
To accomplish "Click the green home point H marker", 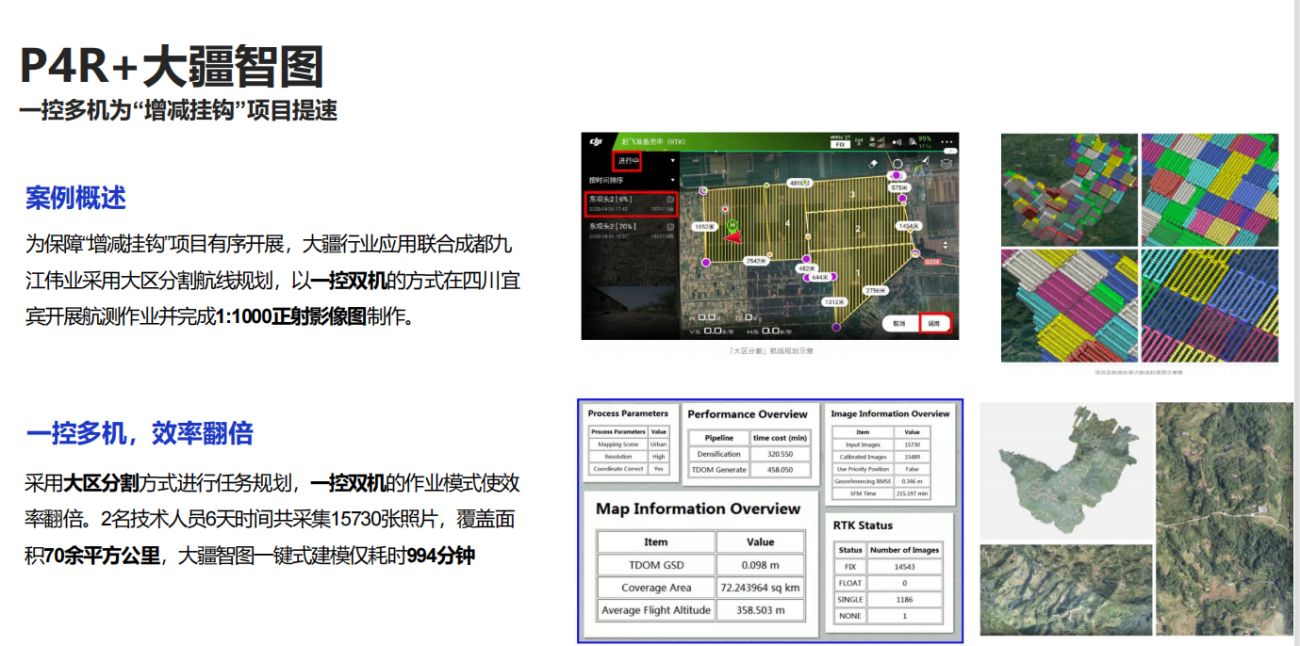I will (x=734, y=224).
